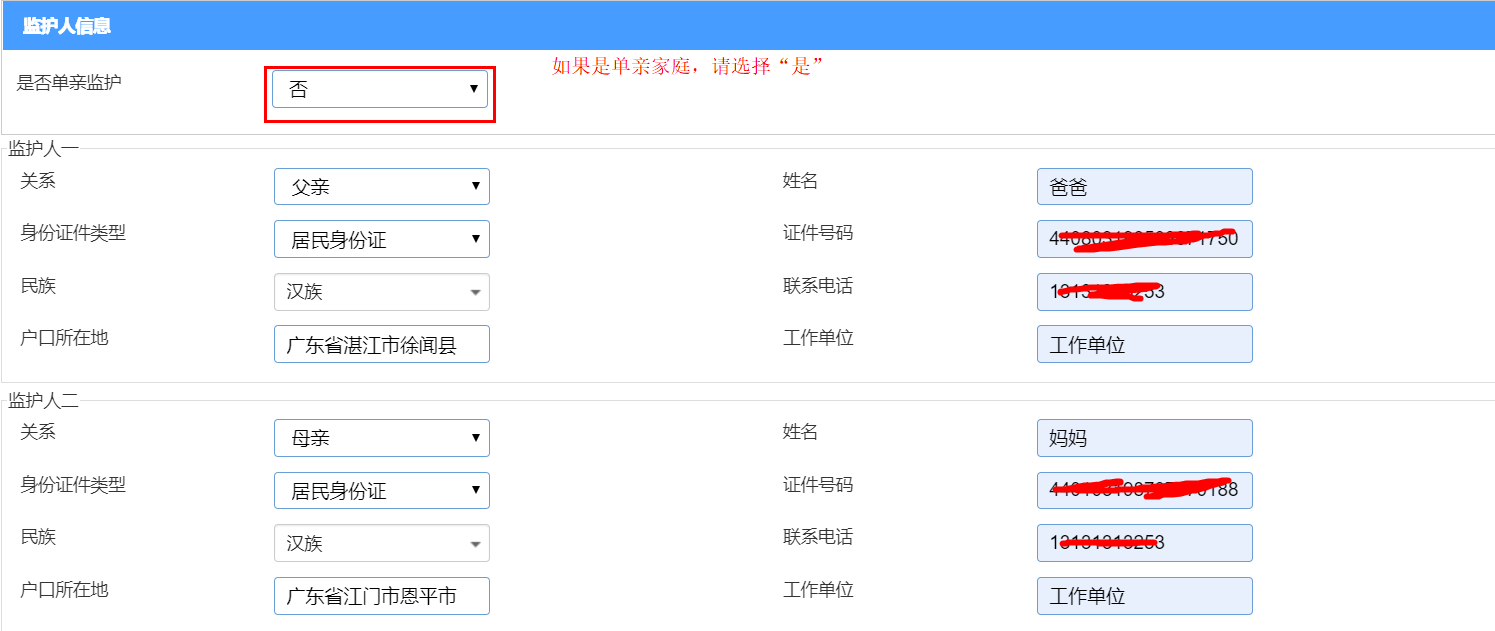The height and width of the screenshot is (631, 1495).
Task: Click the 姓名 field containing 妈妈
Action: pos(1144,438)
